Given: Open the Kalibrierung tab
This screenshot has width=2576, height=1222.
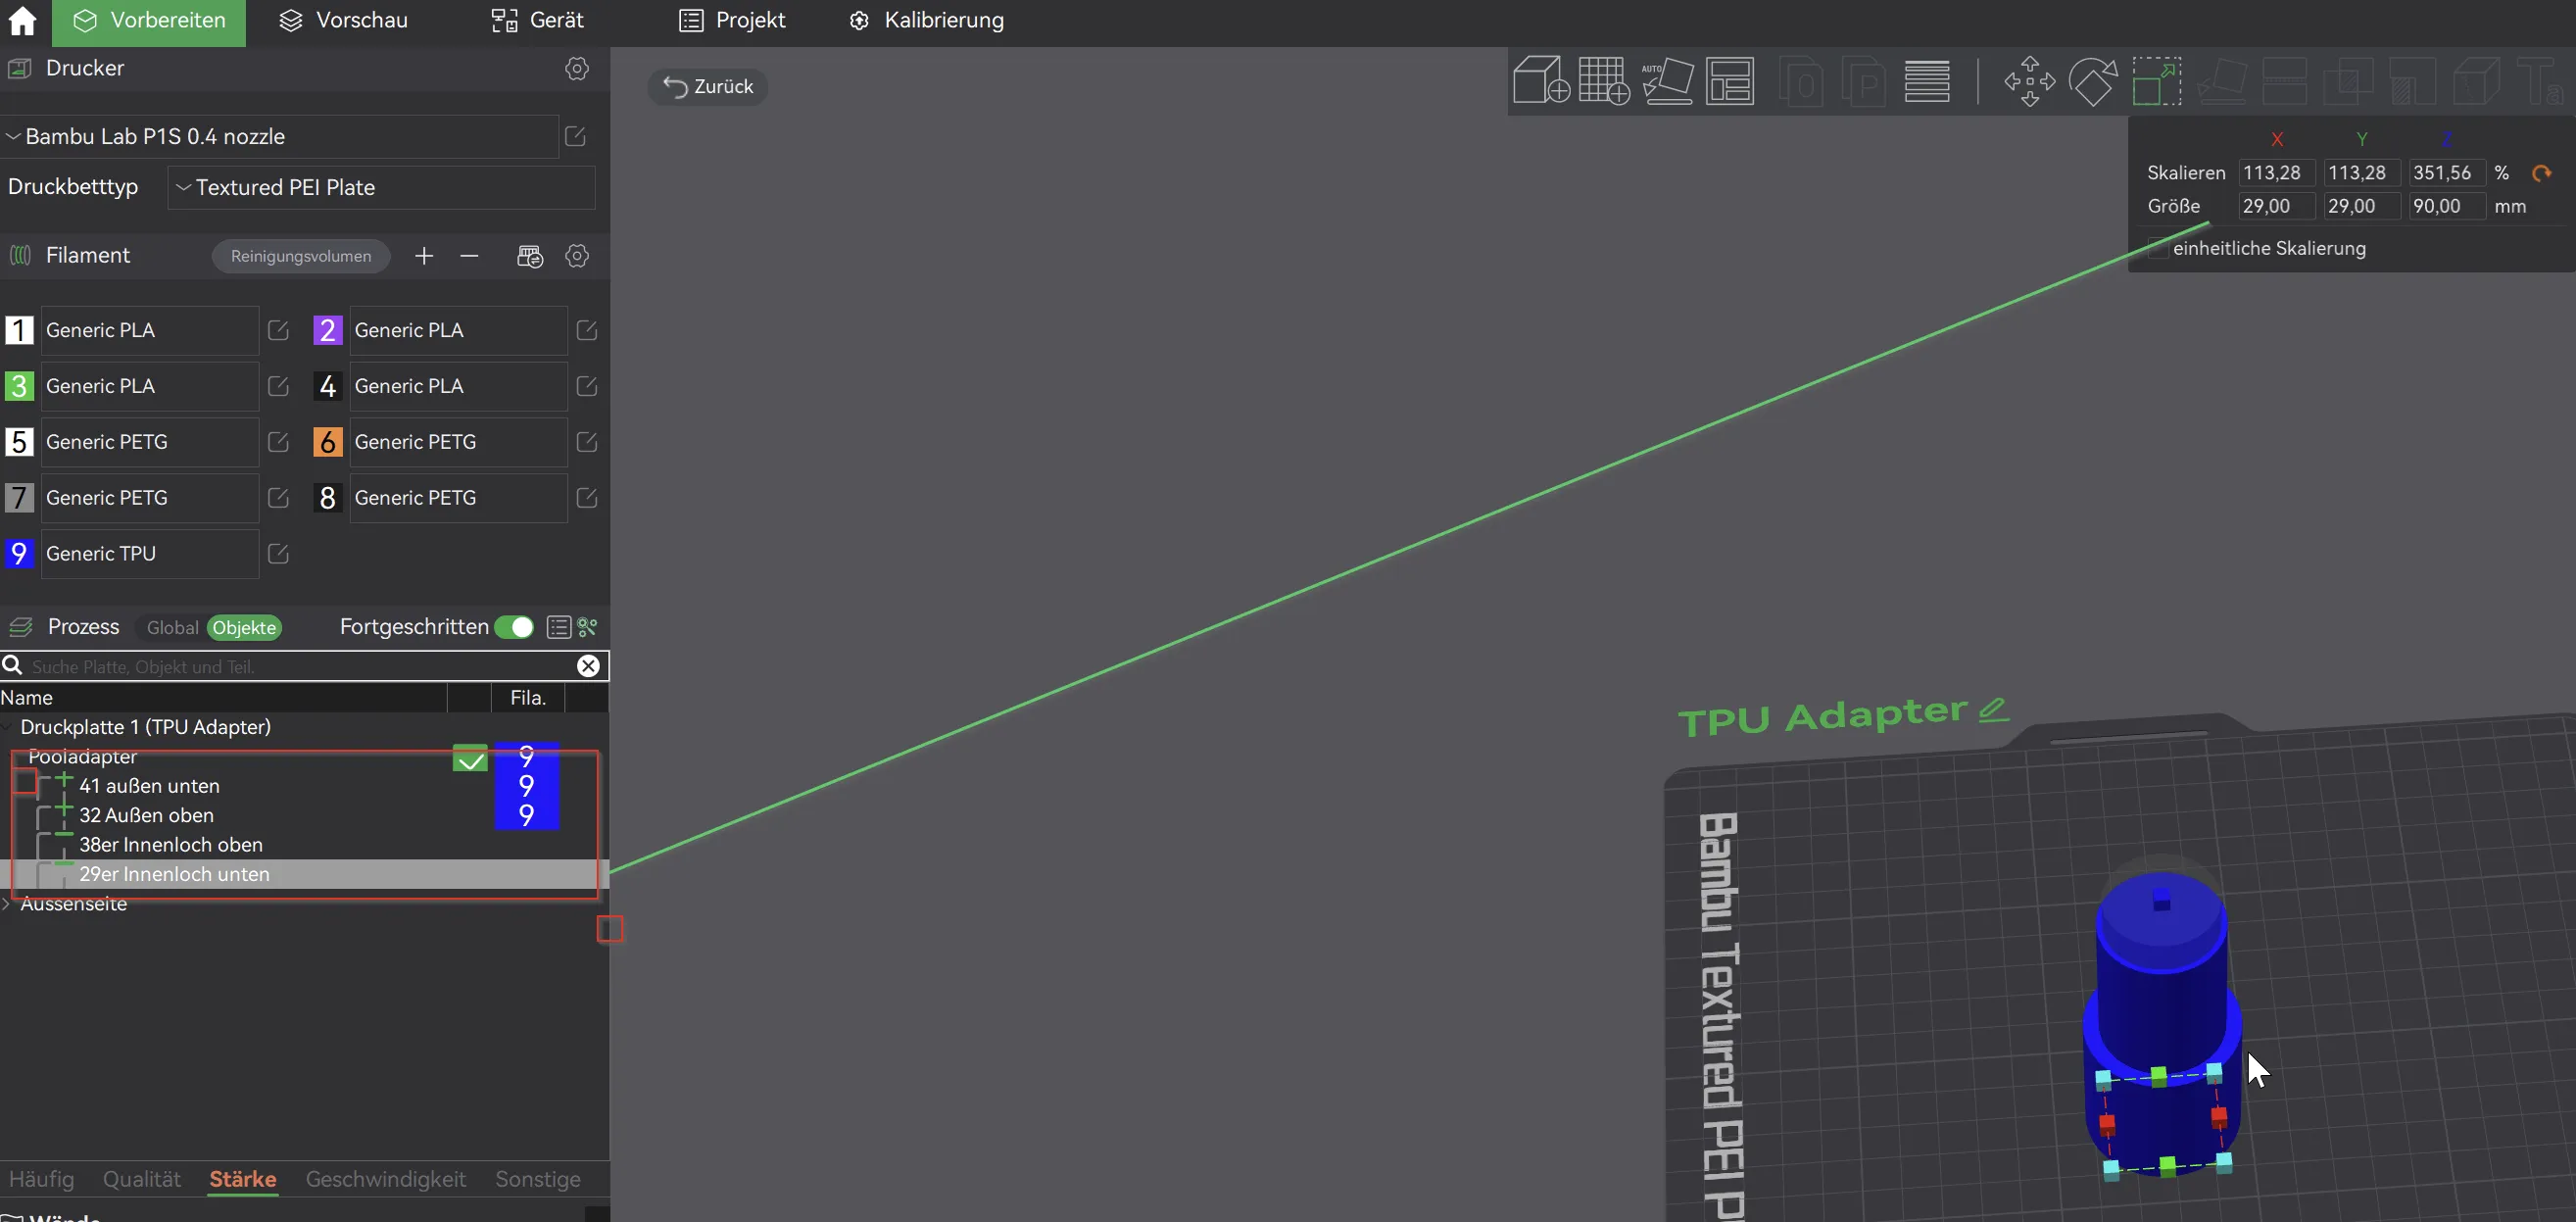Looking at the screenshot, I should [926, 21].
